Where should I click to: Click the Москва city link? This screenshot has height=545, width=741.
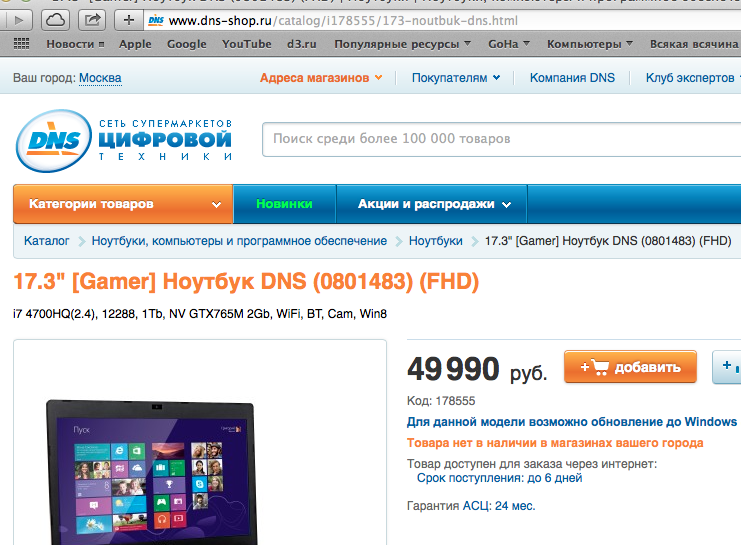click(100, 78)
